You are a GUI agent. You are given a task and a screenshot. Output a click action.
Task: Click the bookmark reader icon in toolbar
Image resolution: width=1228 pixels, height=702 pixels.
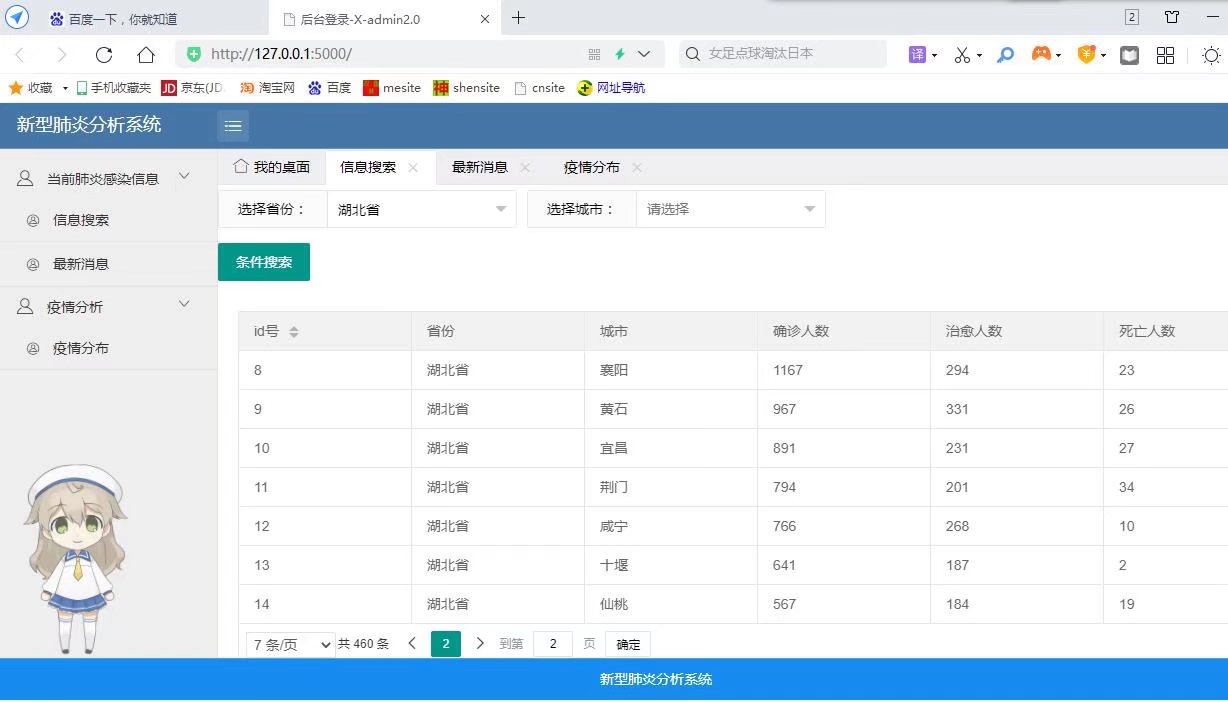(x=1129, y=55)
